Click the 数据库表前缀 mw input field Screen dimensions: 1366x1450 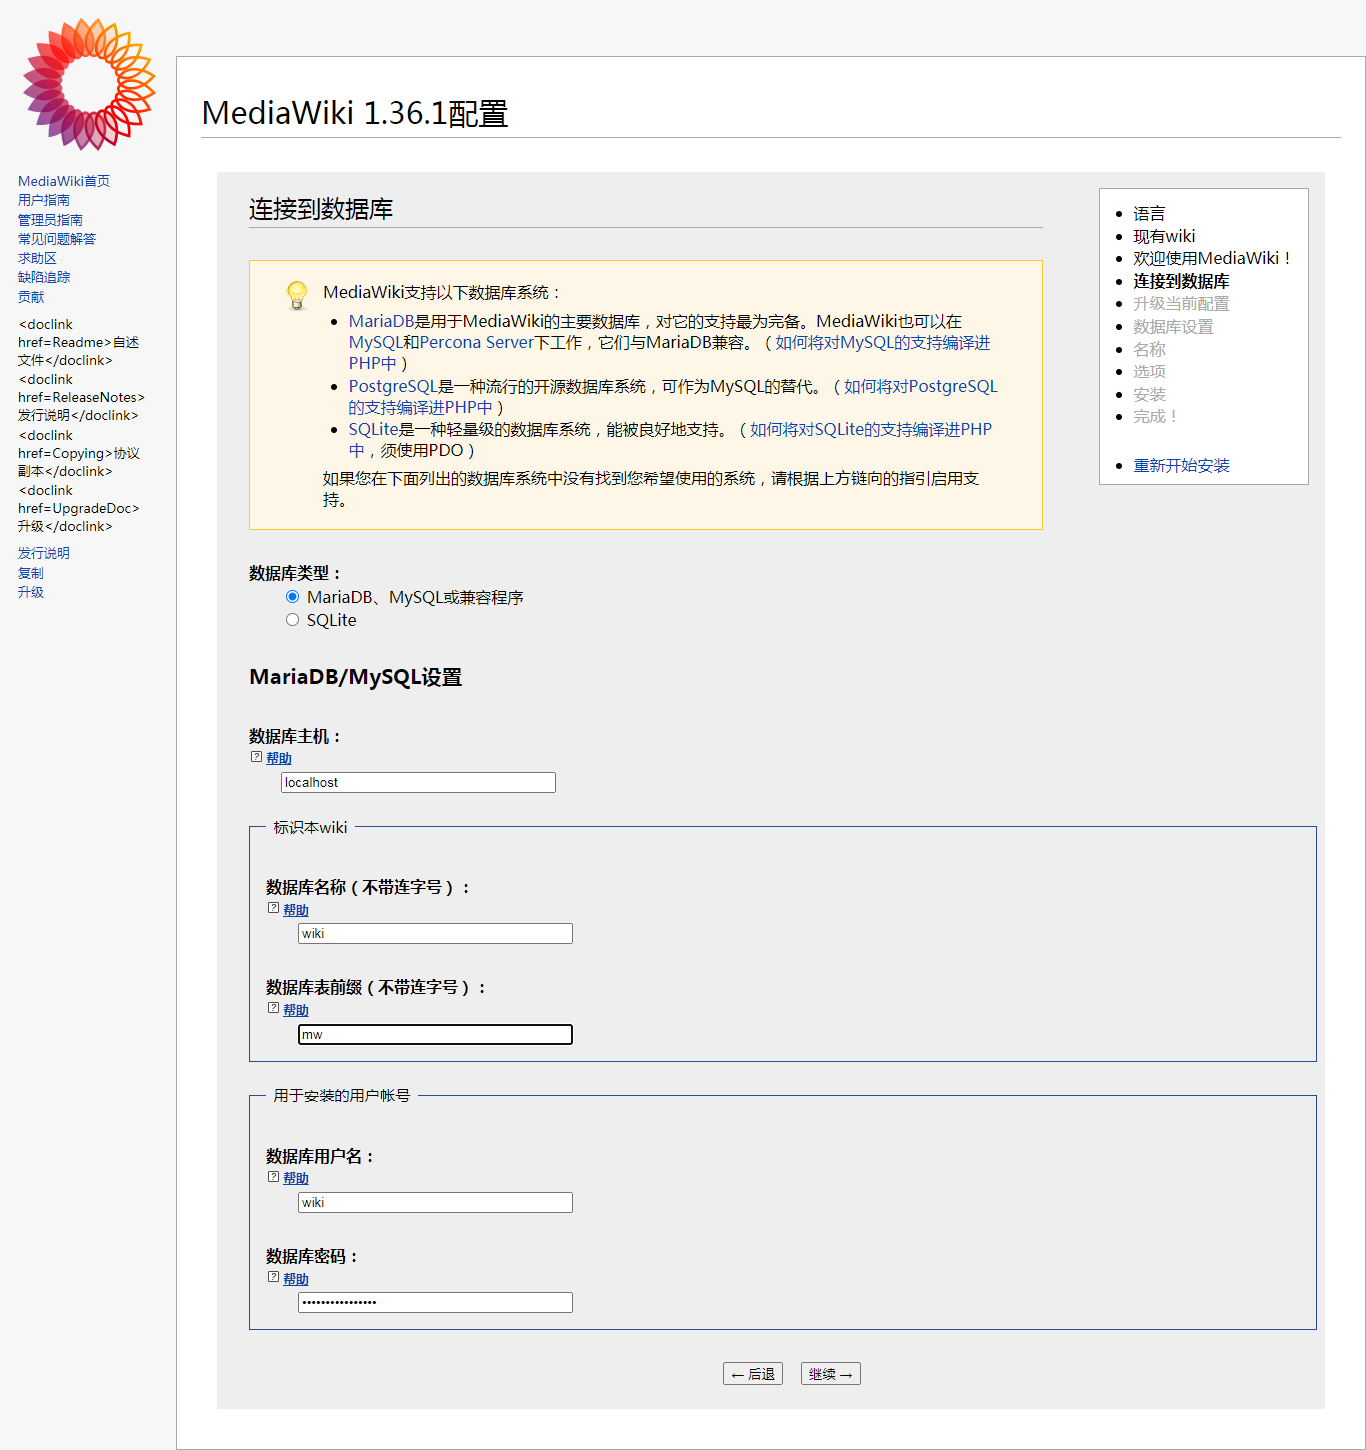(x=435, y=1034)
